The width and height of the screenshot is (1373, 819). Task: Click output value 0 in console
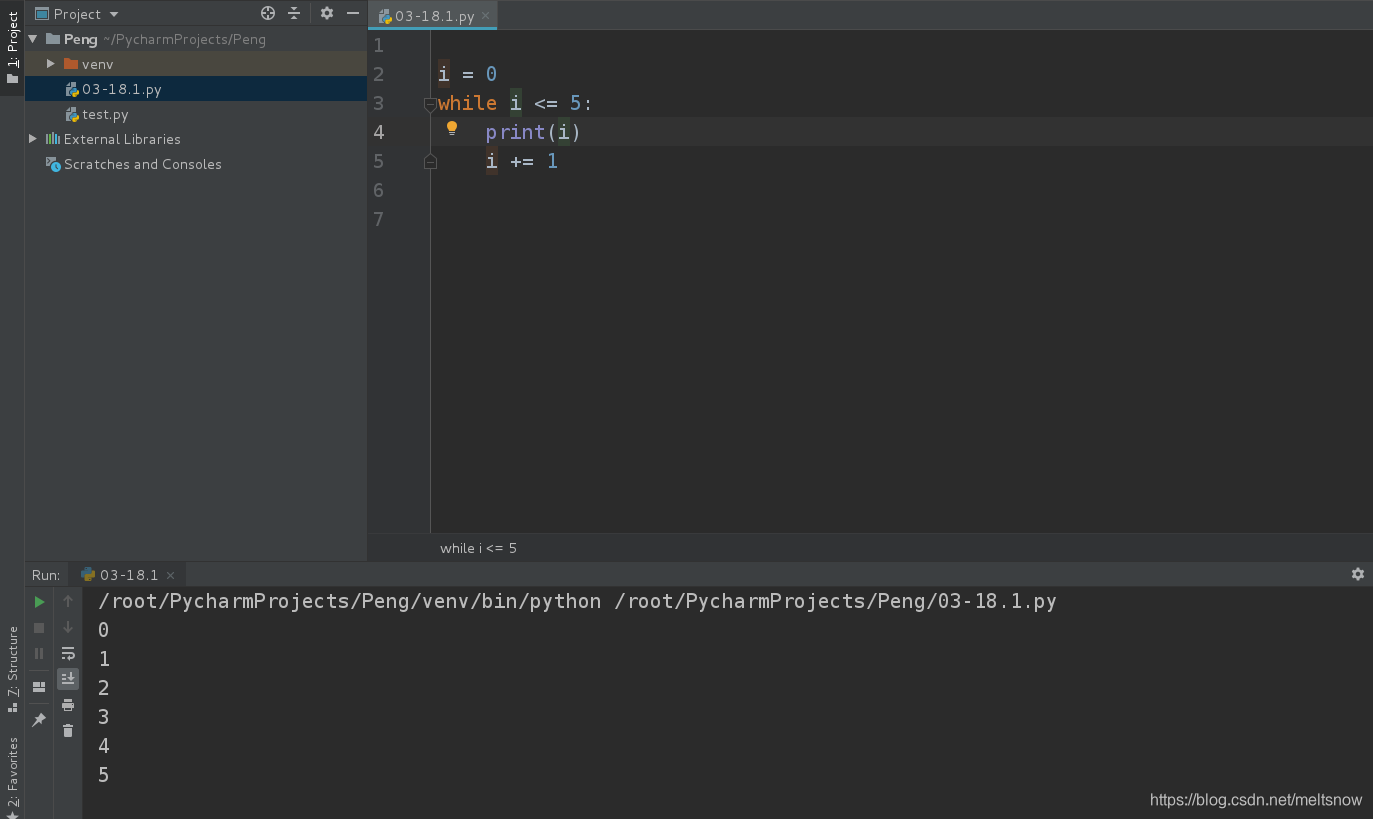[103, 630]
